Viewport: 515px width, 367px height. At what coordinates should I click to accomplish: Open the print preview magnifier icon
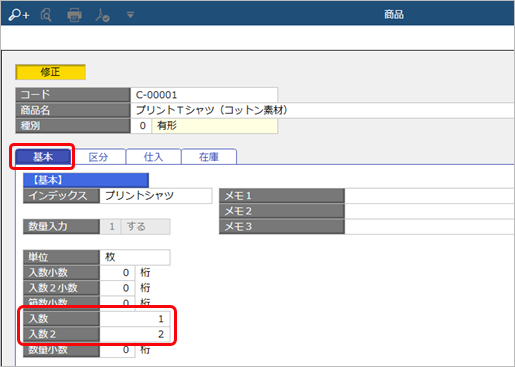[46, 15]
